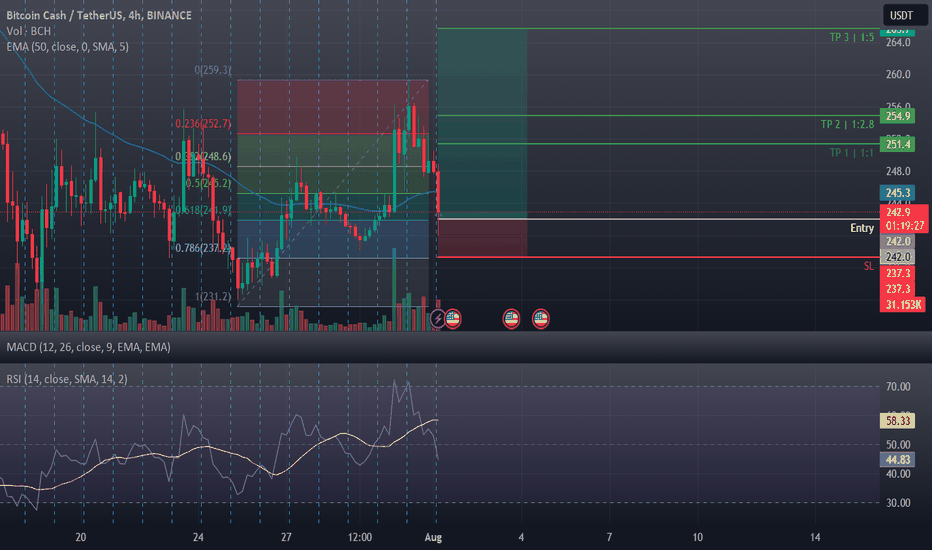Click date 20 on time axis

81,538
